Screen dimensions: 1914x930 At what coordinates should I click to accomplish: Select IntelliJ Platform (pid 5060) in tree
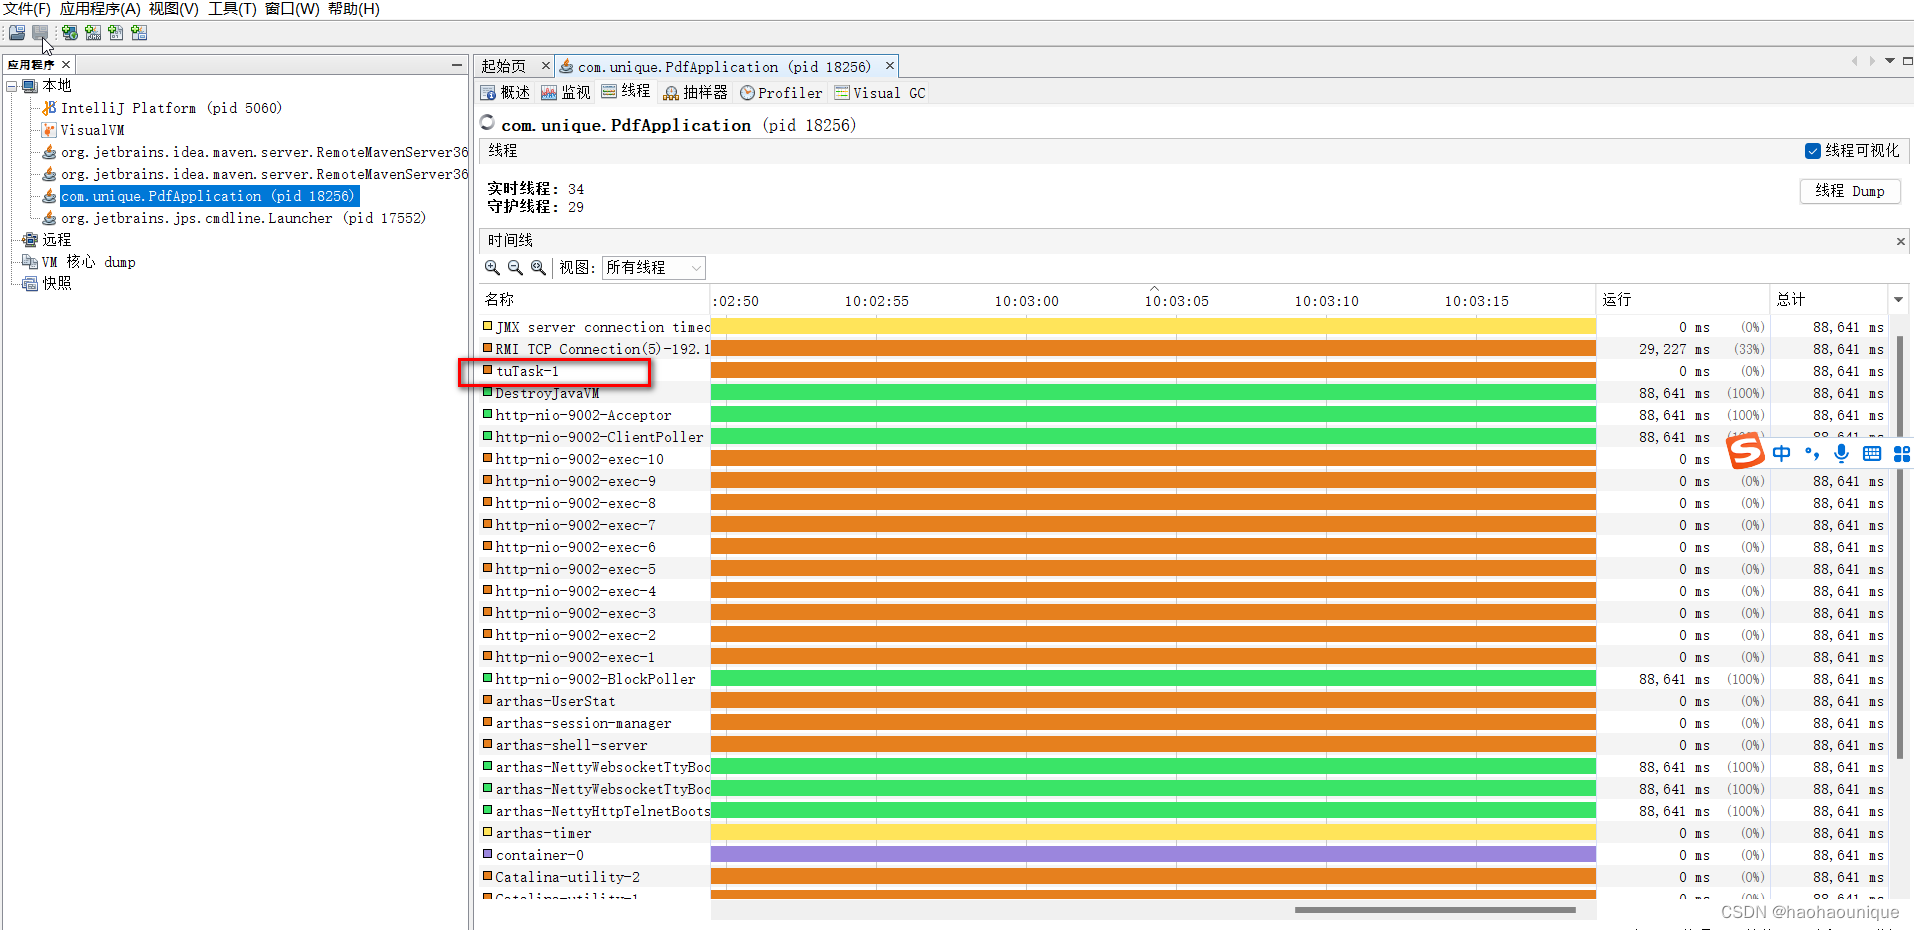pyautogui.click(x=171, y=108)
